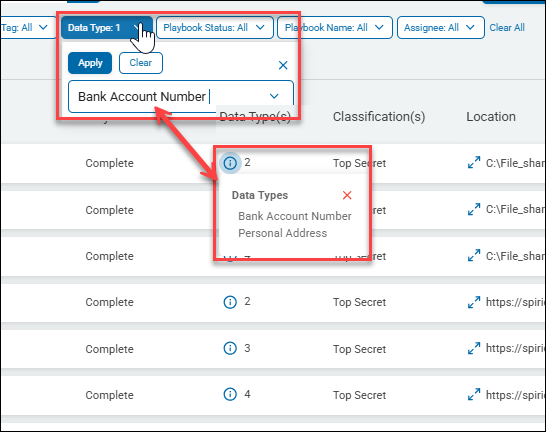Viewport: 546px width, 432px height.
Task: Click info icon in first row with 2
Action: pyautogui.click(x=230, y=163)
